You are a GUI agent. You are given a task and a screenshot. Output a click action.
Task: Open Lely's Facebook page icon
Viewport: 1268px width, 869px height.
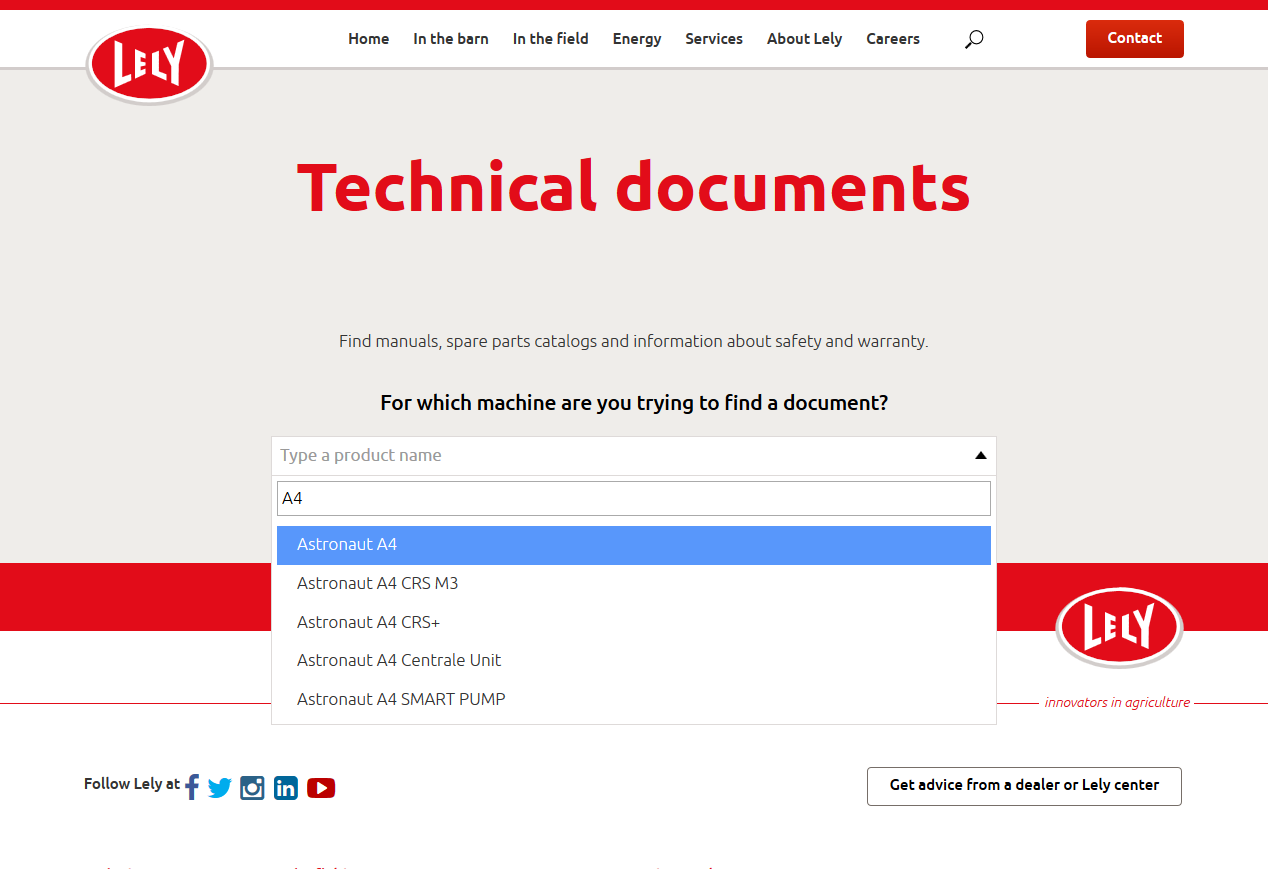[192, 787]
